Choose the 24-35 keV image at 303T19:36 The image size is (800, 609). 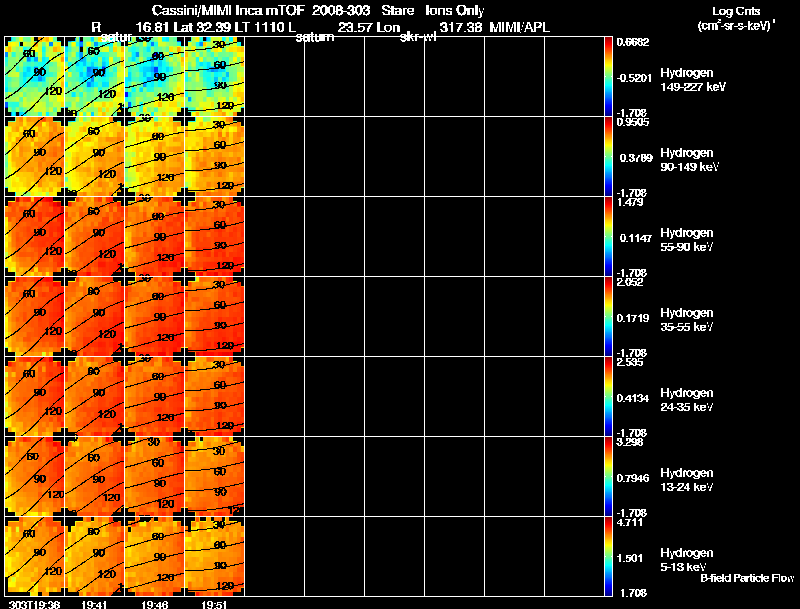[34, 396]
